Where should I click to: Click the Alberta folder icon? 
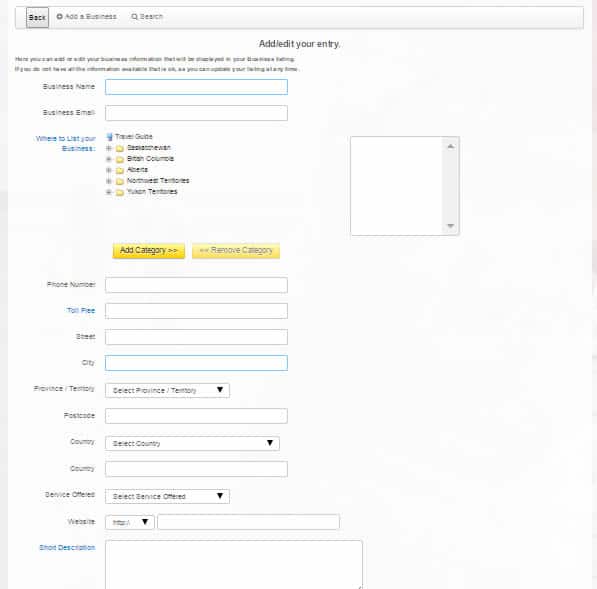pos(120,170)
